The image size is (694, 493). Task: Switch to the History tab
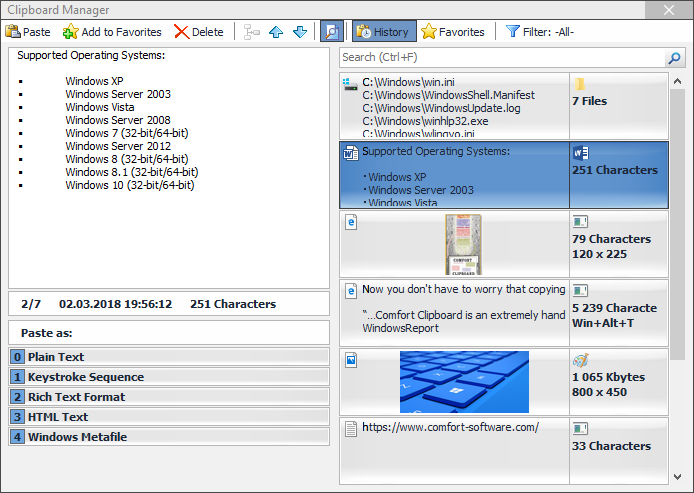(x=384, y=32)
